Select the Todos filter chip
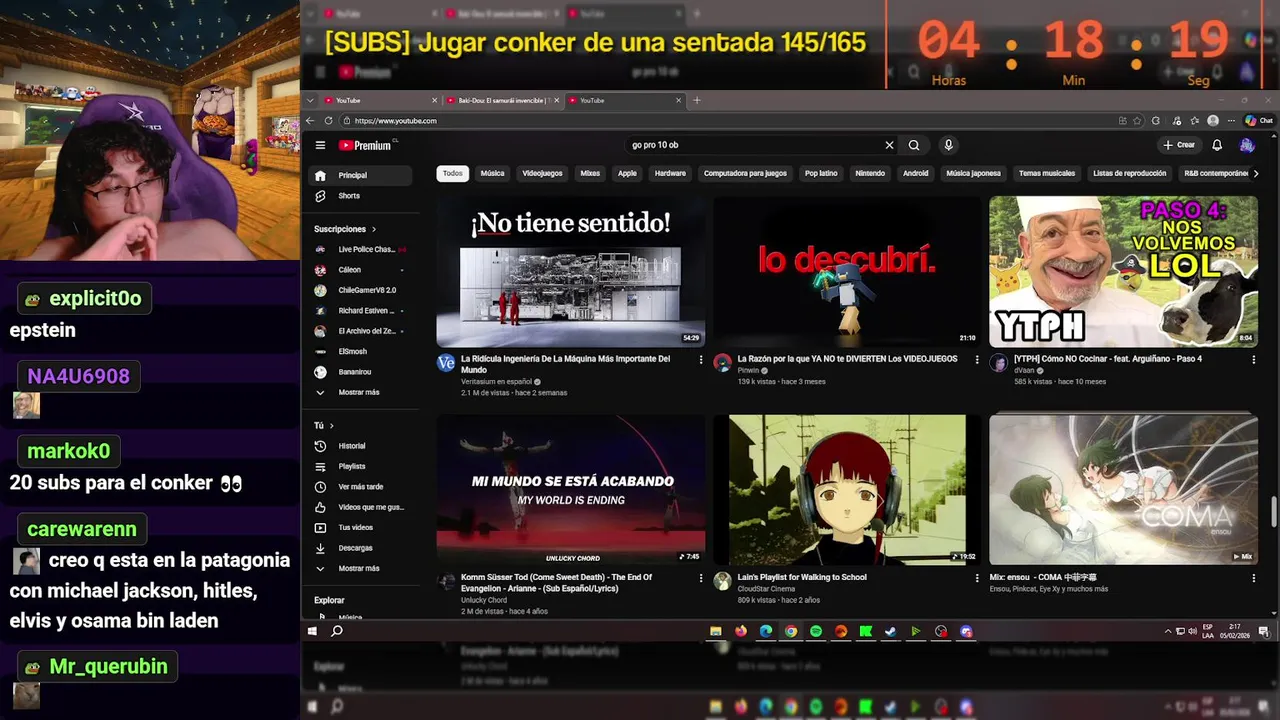This screenshot has width=1280, height=720. pyautogui.click(x=453, y=173)
